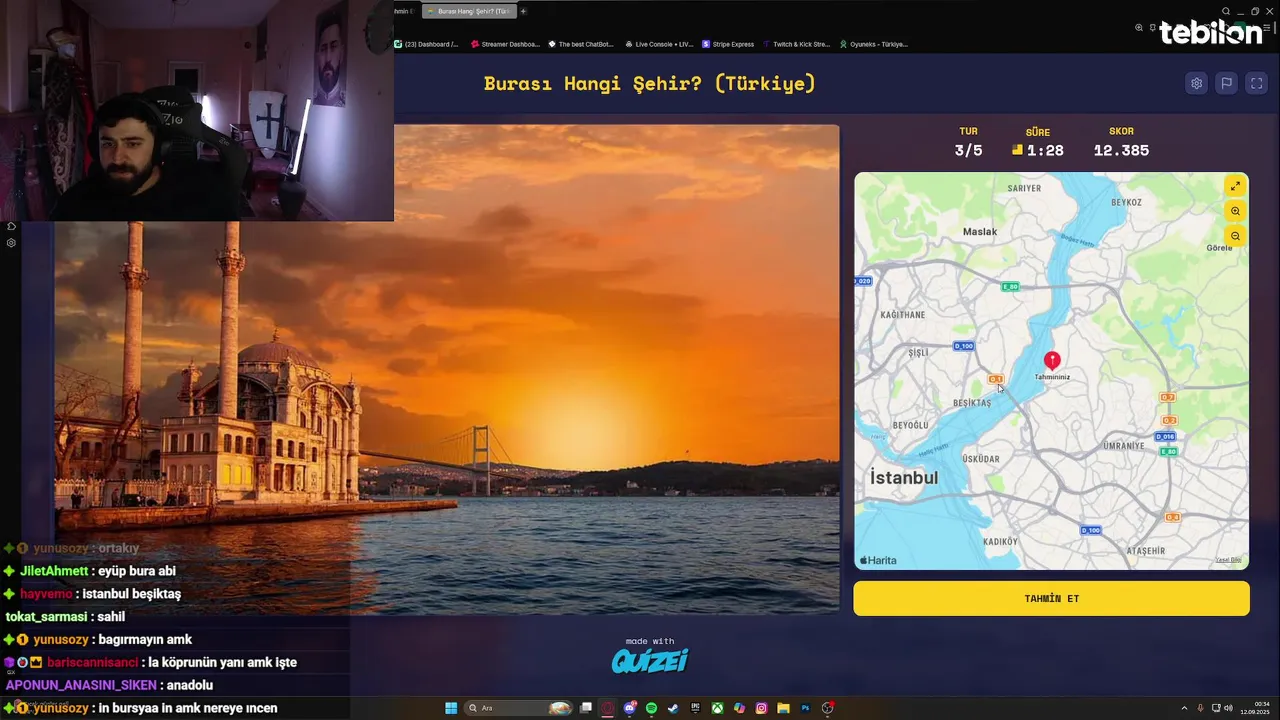Click the Yasal Bilgi legal link on the map
This screenshot has width=1280, height=720.
[1228, 560]
